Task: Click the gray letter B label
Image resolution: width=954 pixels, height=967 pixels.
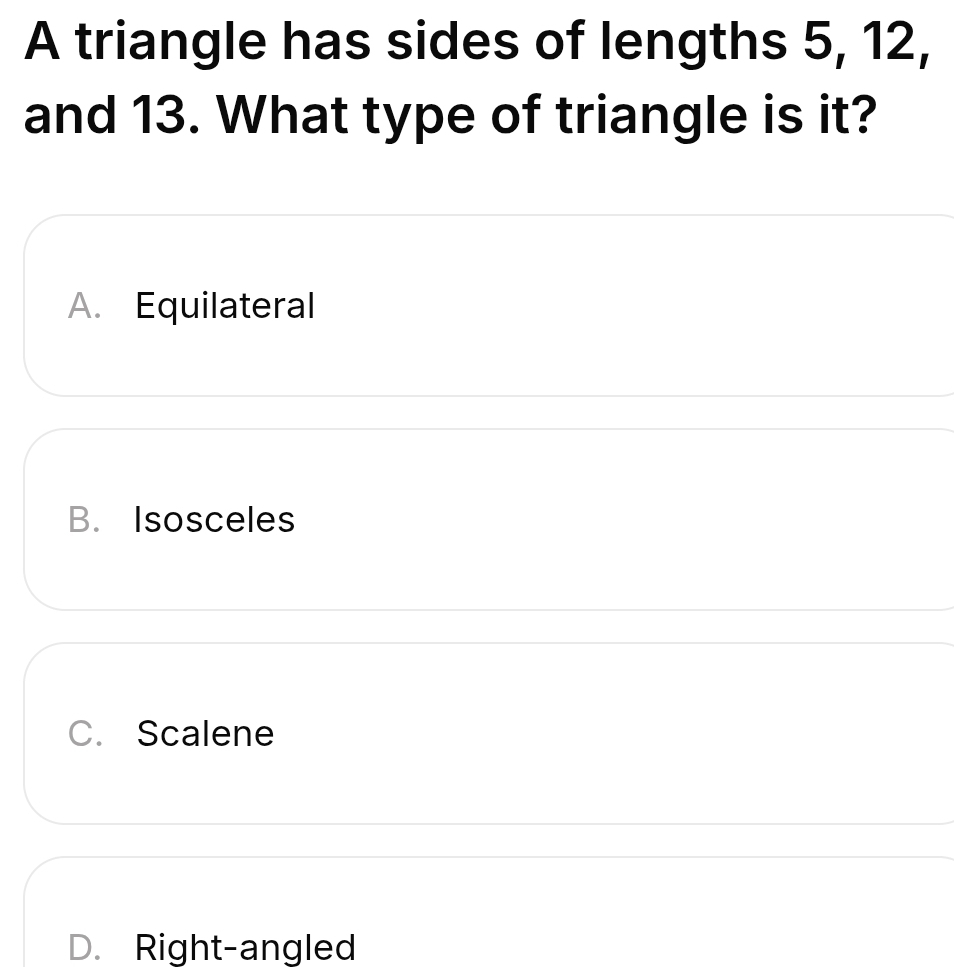Action: point(84,519)
